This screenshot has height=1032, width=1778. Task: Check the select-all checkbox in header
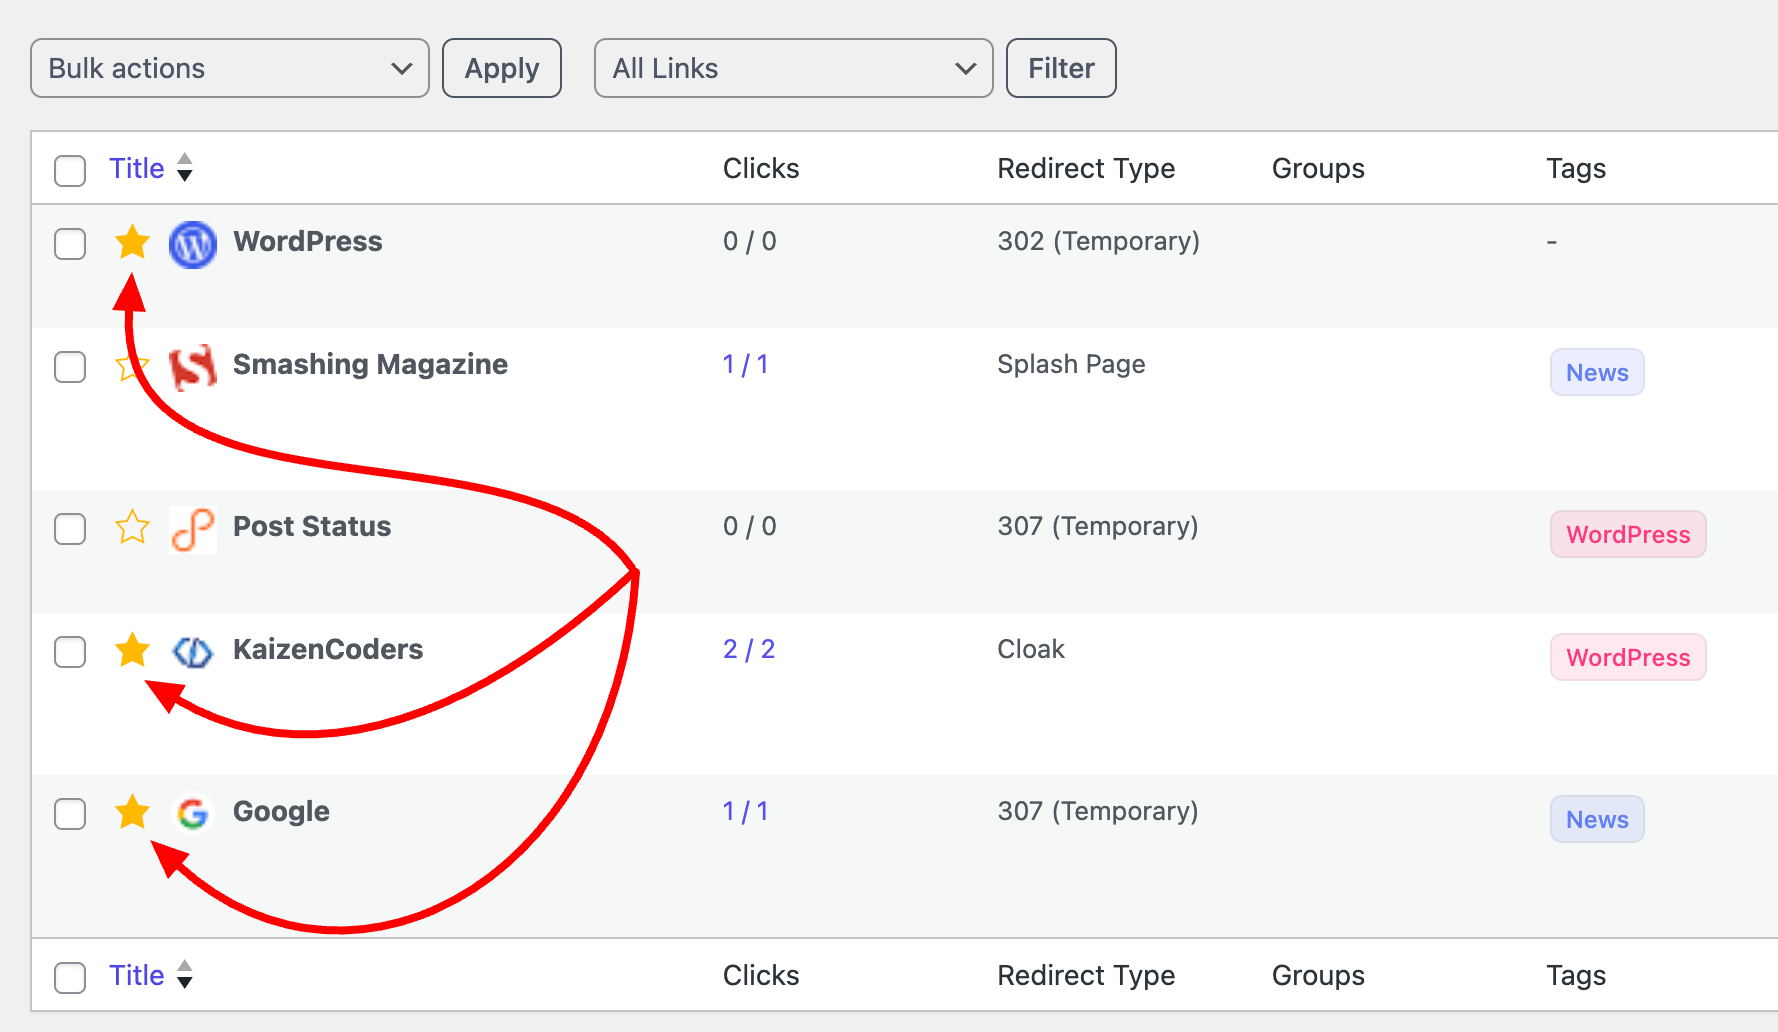coord(69,171)
